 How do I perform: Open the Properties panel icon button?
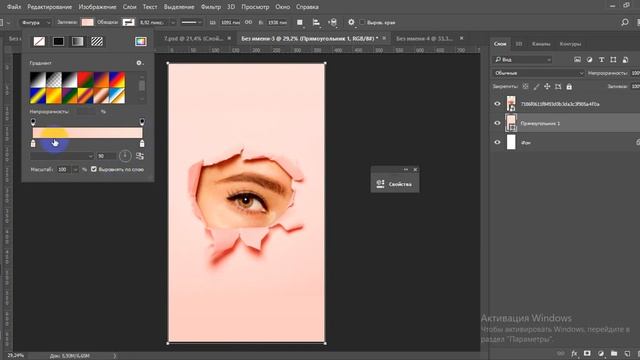pos(395,184)
